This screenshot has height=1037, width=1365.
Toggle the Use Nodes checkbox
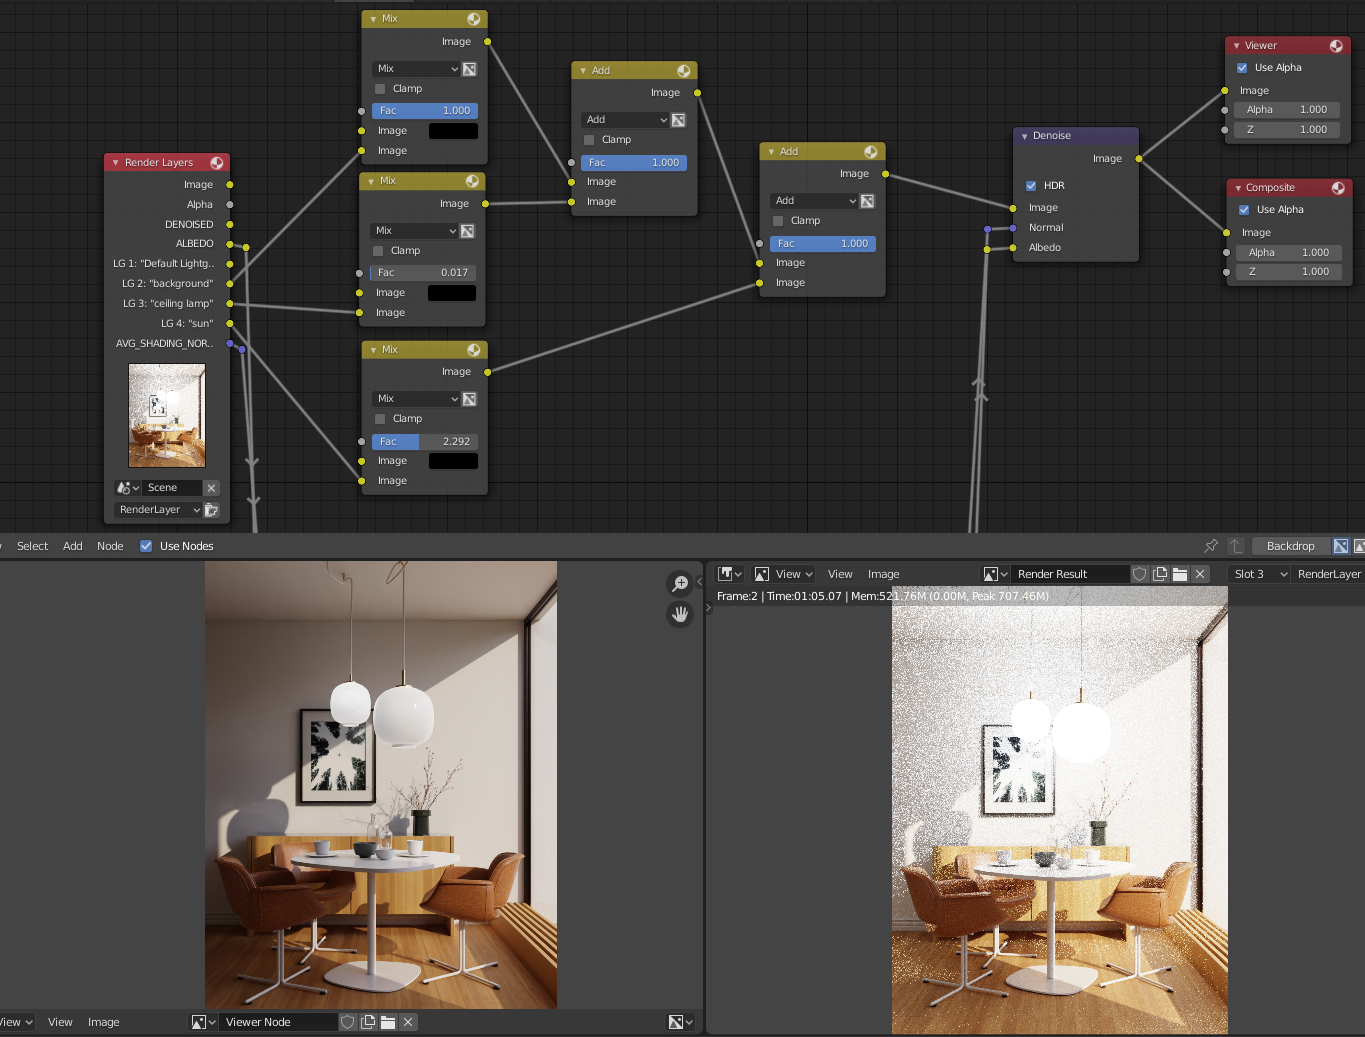[146, 546]
